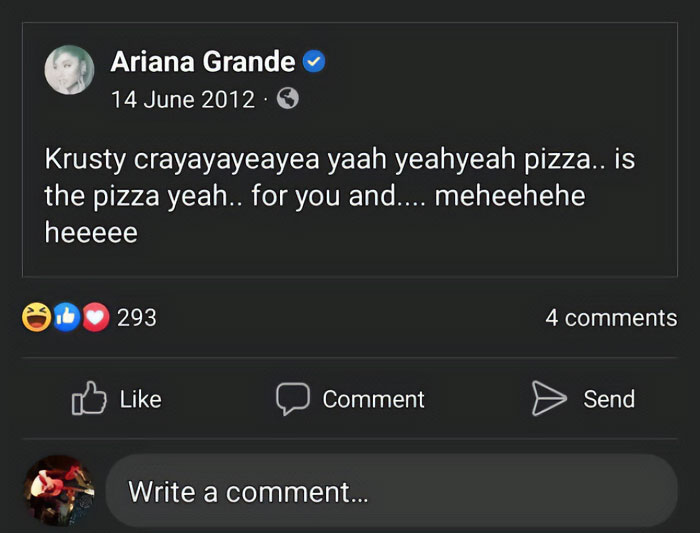Click the thumbs-up outline Like icon
Screen dimensions: 700x533
tap(90, 399)
